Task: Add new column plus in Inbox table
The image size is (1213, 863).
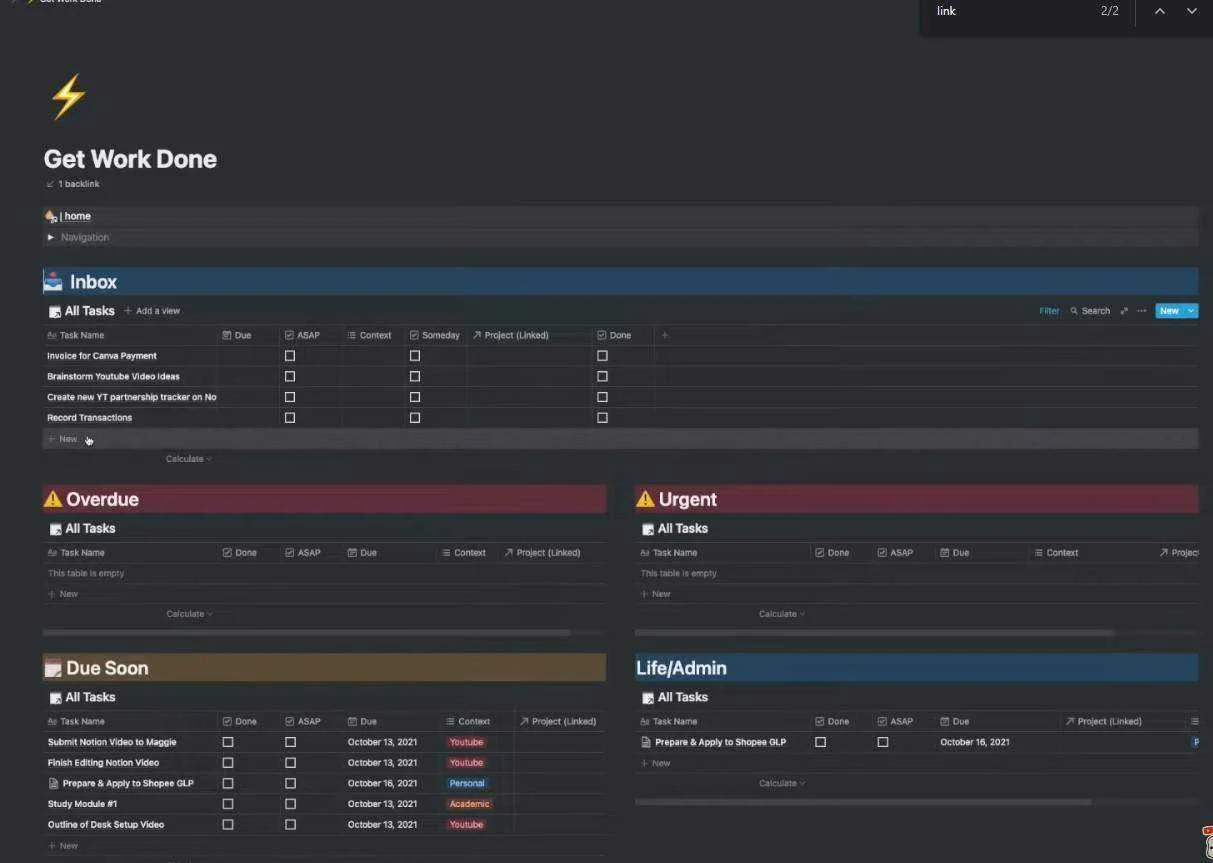Action: (664, 335)
